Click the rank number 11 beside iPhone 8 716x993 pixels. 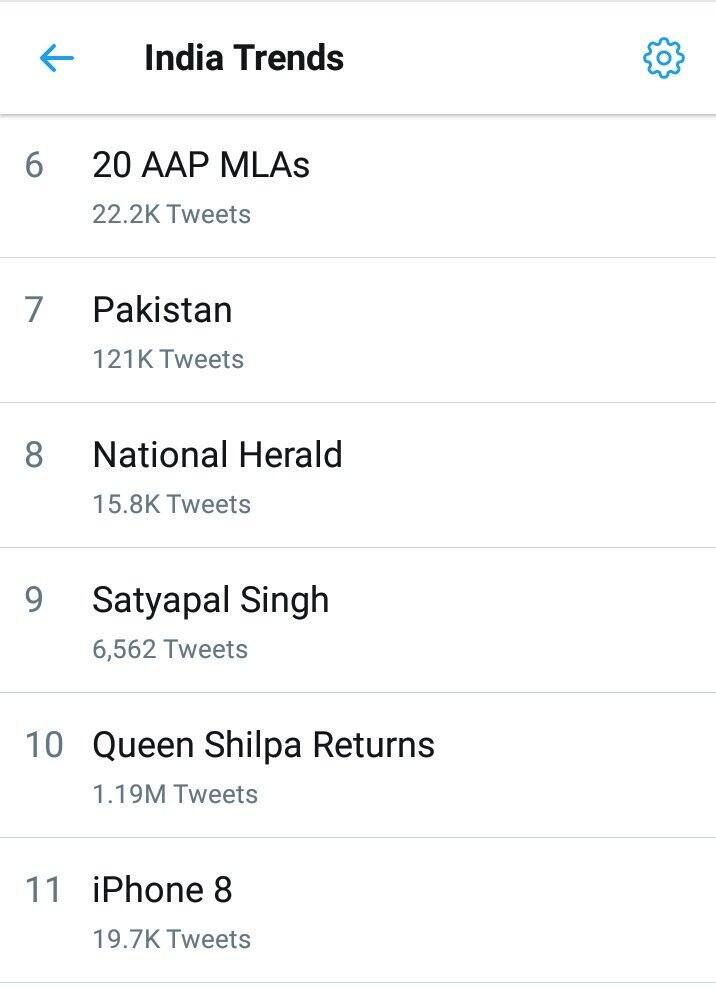[x=42, y=890]
